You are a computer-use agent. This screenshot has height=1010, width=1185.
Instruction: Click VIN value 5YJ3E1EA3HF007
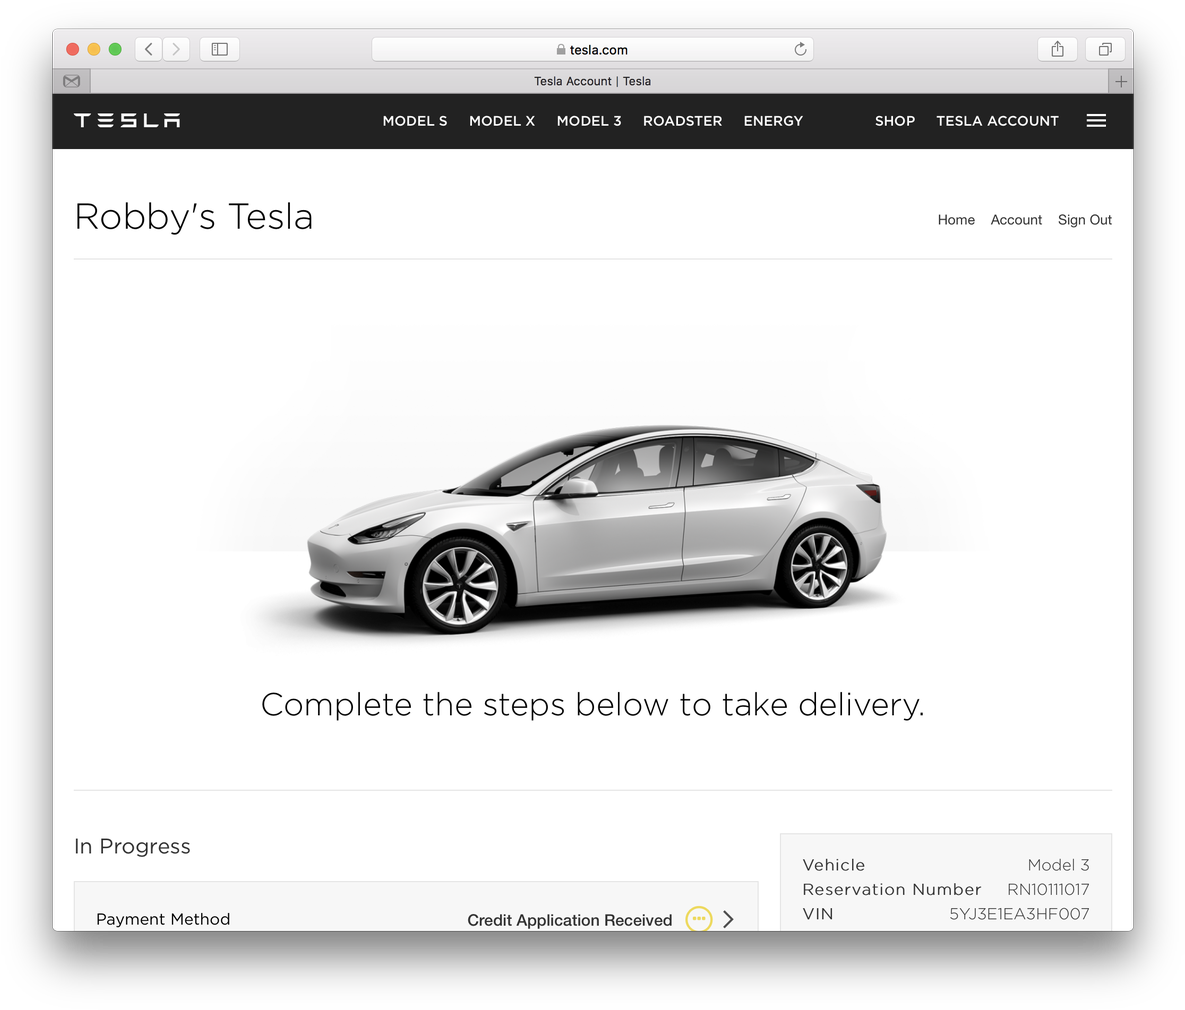pyautogui.click(x=1019, y=914)
